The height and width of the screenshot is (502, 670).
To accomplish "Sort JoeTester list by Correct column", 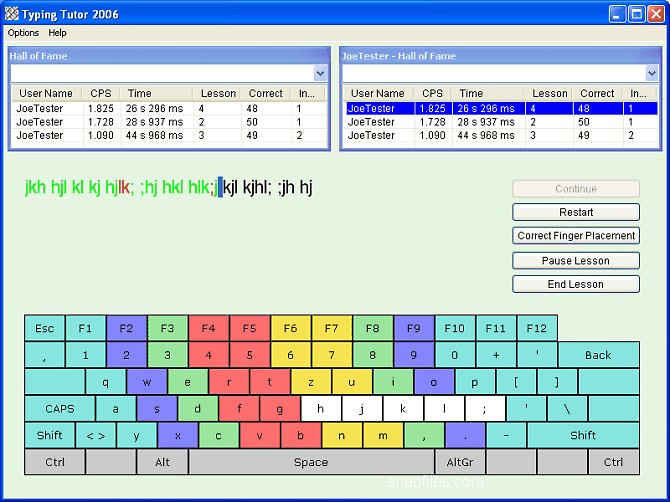I will pyautogui.click(x=597, y=93).
